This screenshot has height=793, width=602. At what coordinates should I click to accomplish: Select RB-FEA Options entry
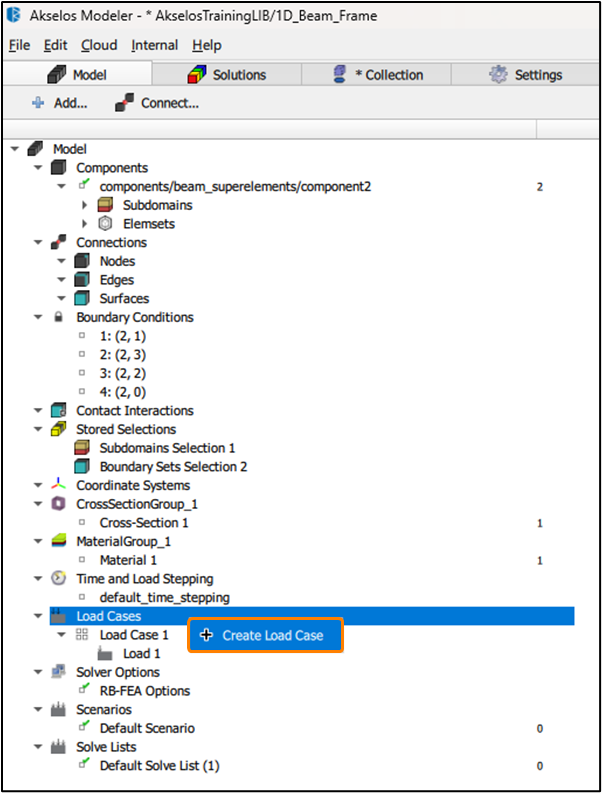tap(145, 690)
